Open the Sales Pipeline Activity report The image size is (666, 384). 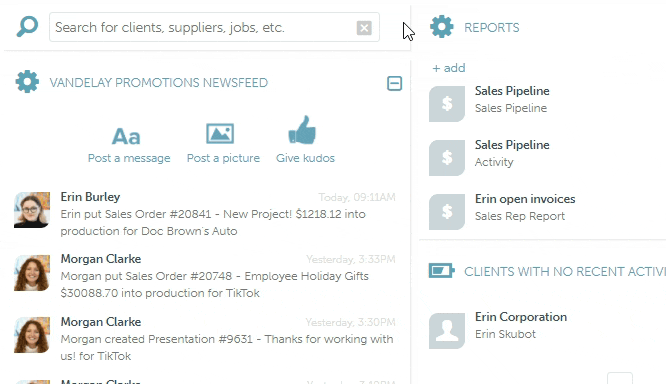click(x=512, y=153)
